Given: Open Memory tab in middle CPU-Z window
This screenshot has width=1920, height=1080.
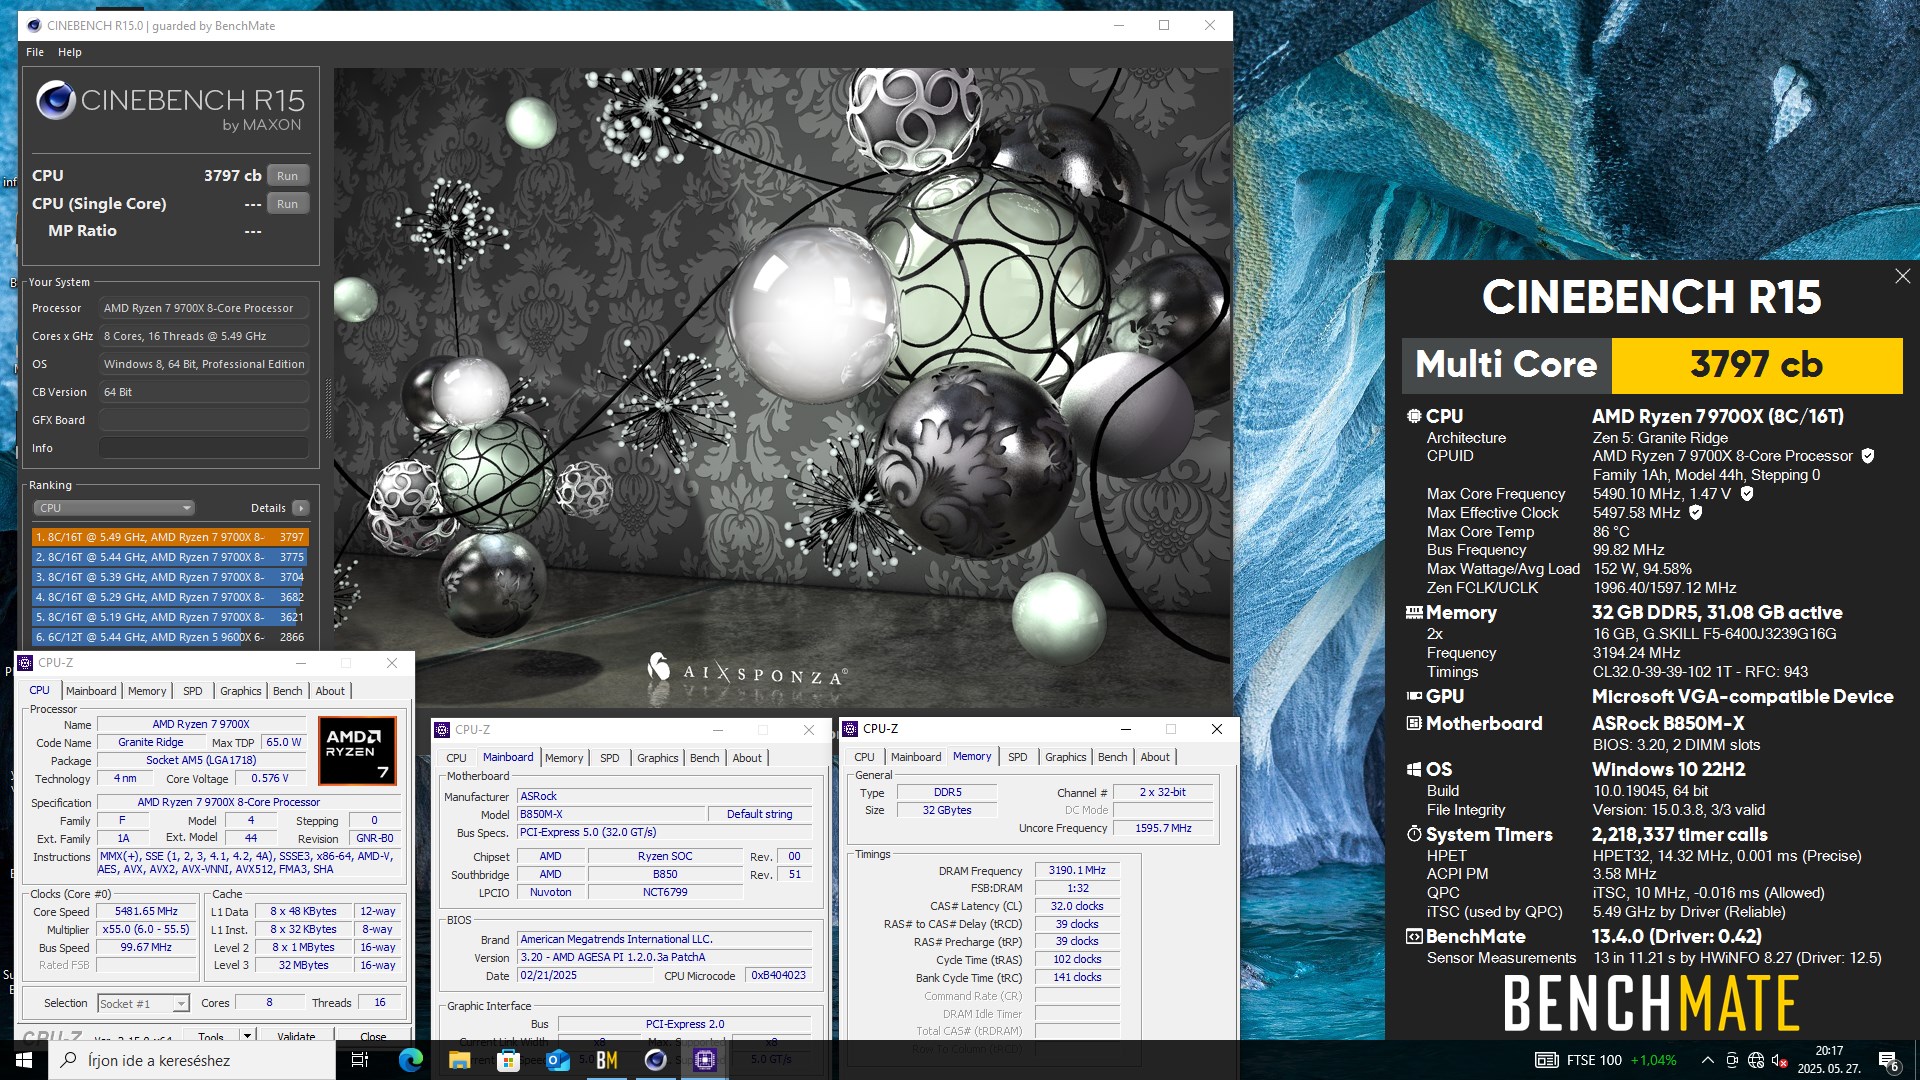Looking at the screenshot, I should 564,758.
